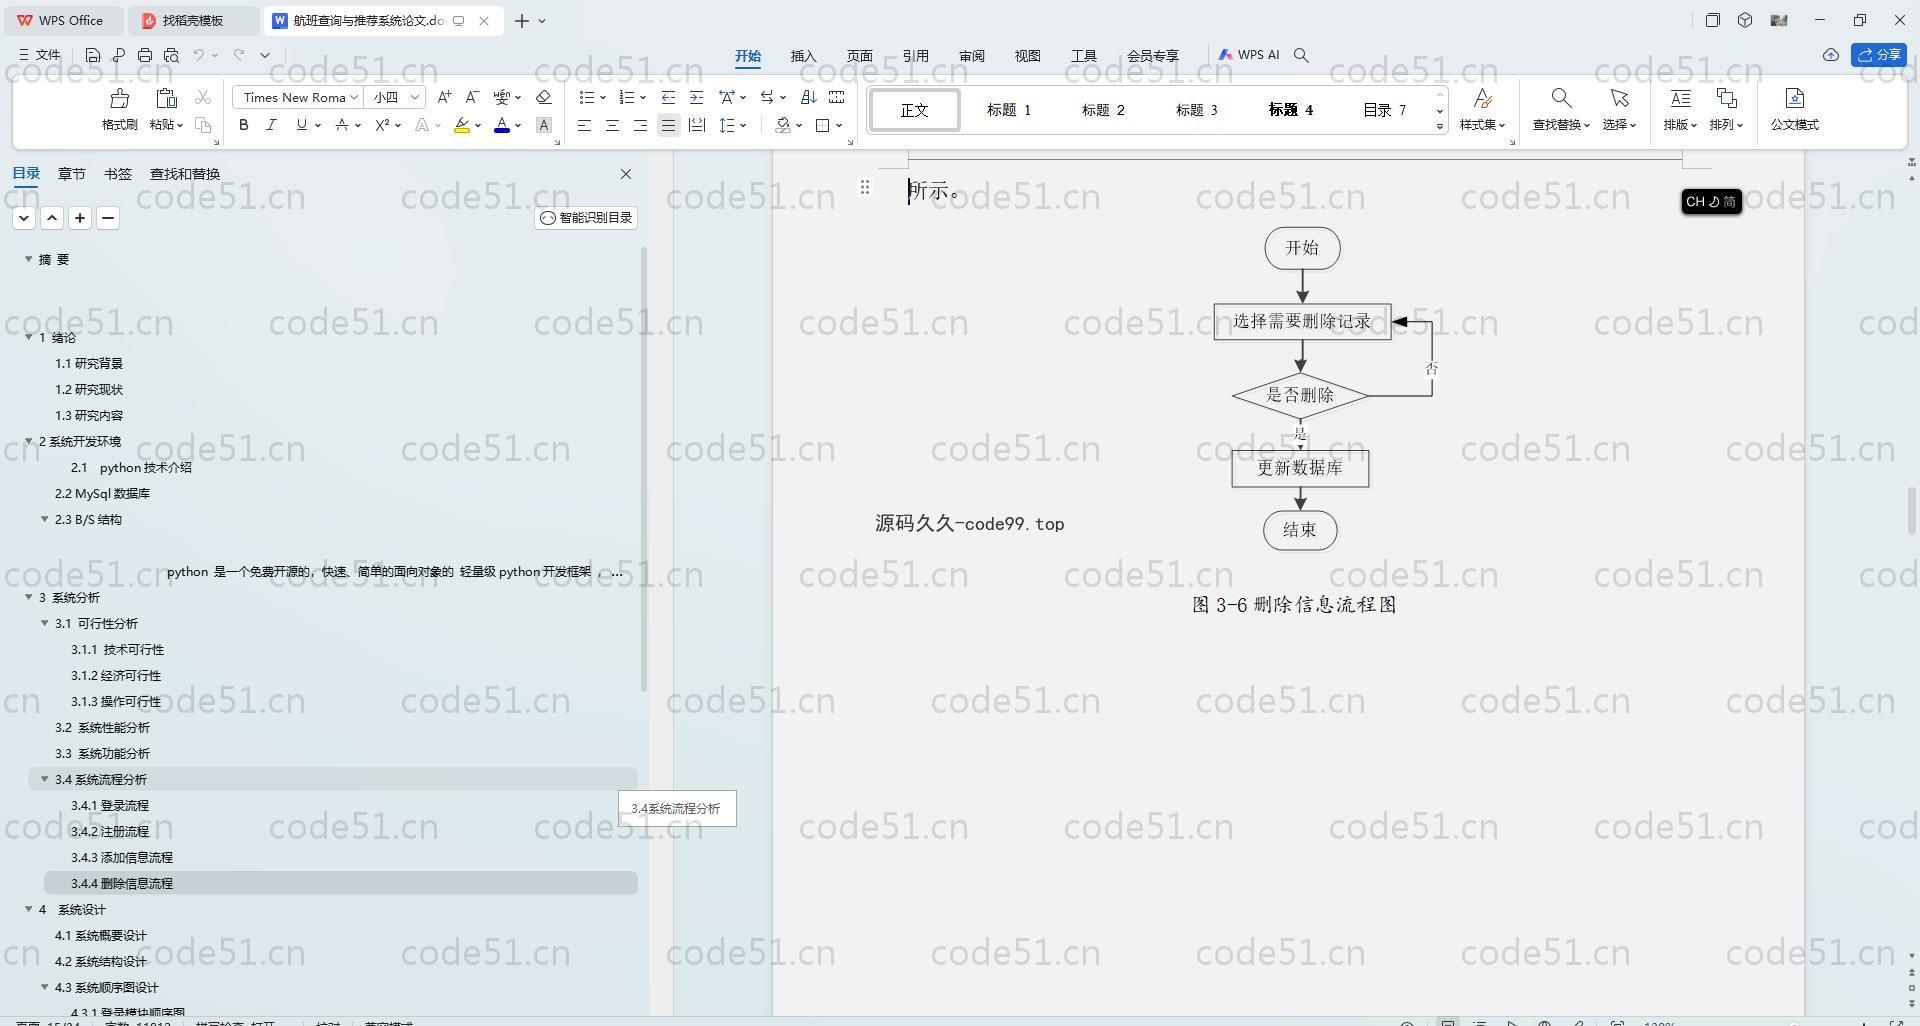
Task: Click the document vertical scrollbar thumb
Action: [x=1911, y=512]
